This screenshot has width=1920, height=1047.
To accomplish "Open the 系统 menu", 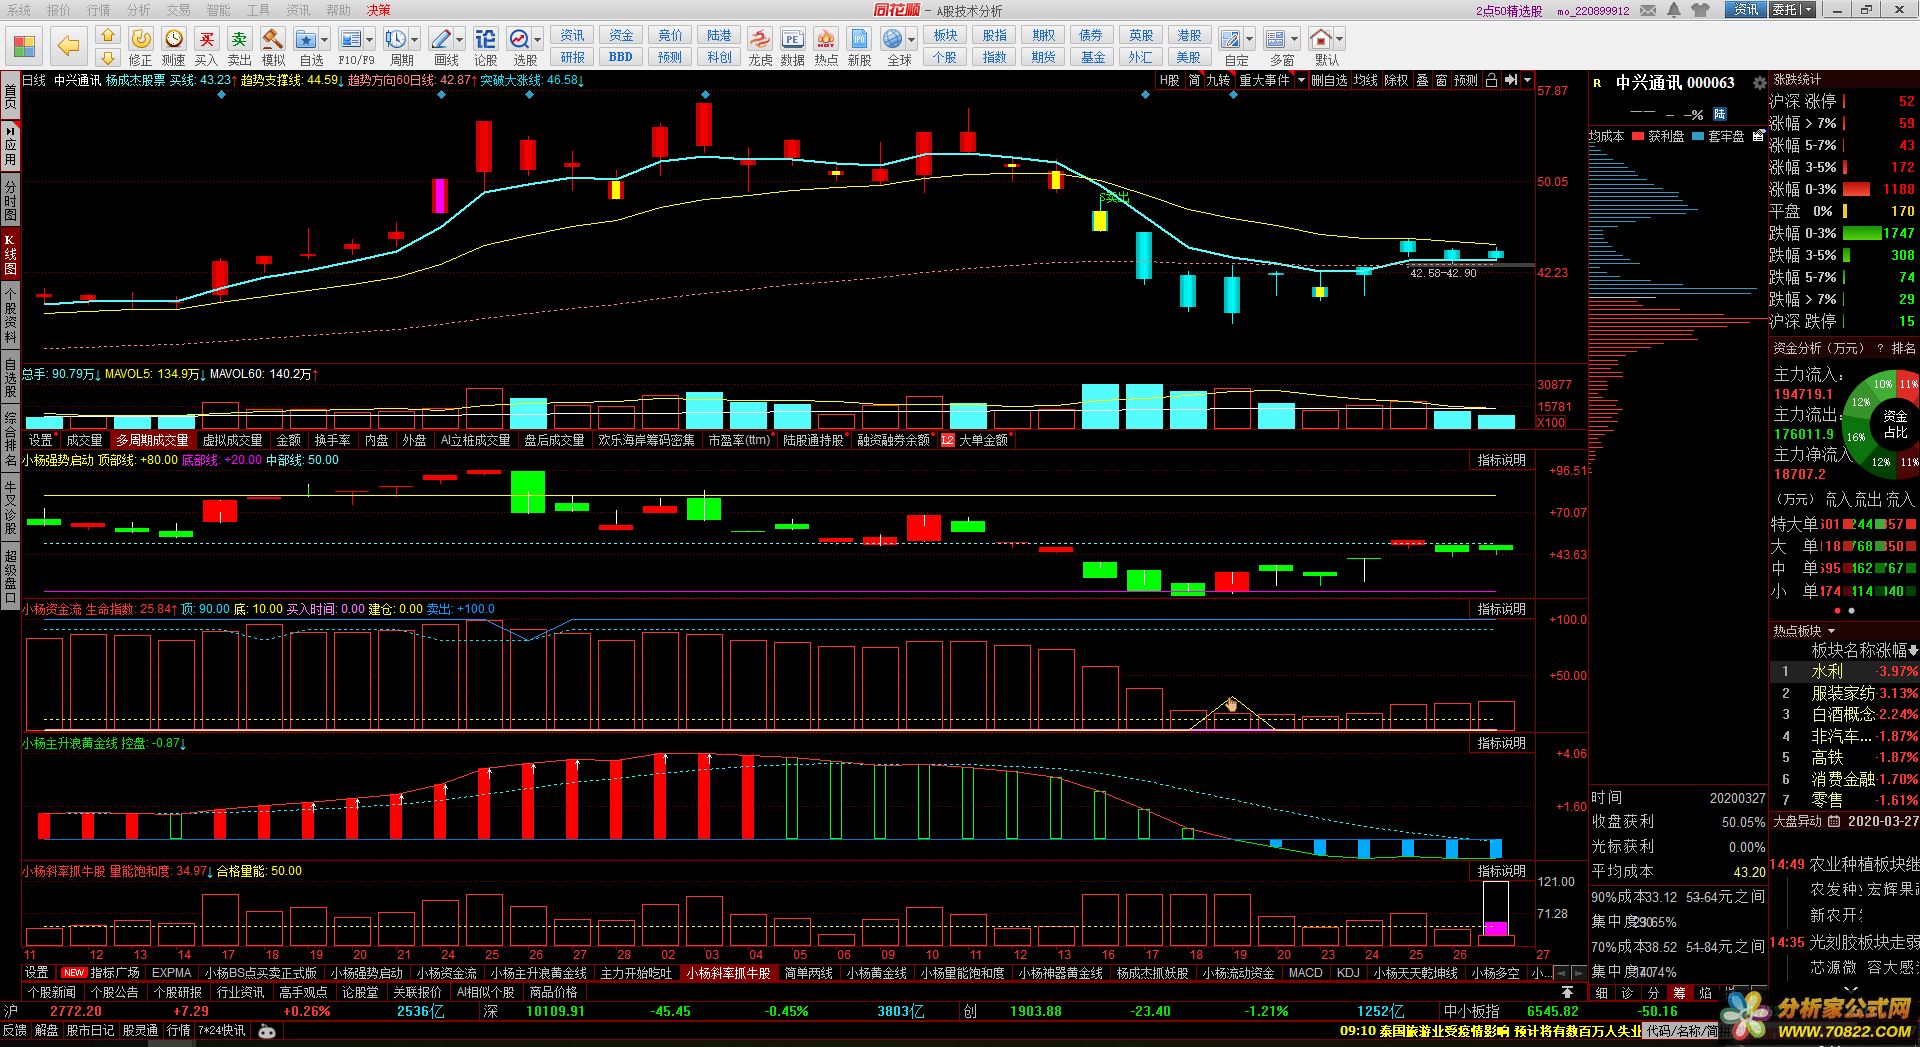I will click(19, 10).
